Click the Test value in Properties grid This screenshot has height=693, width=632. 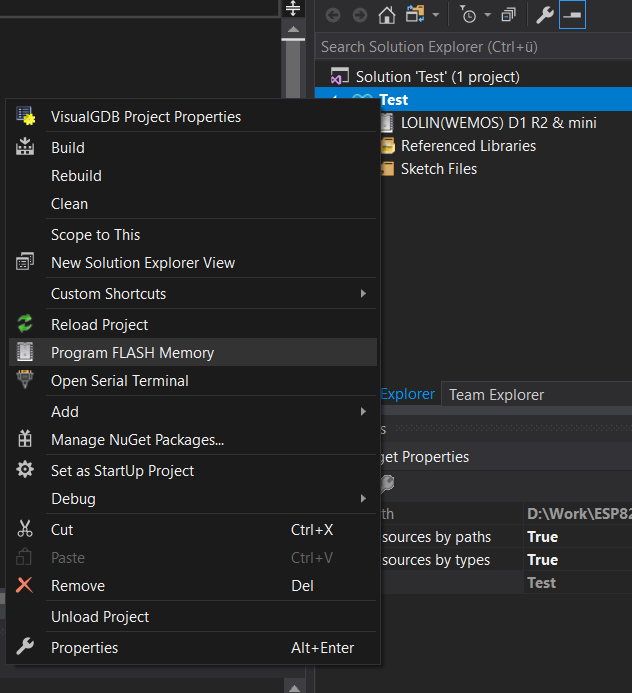(541, 583)
